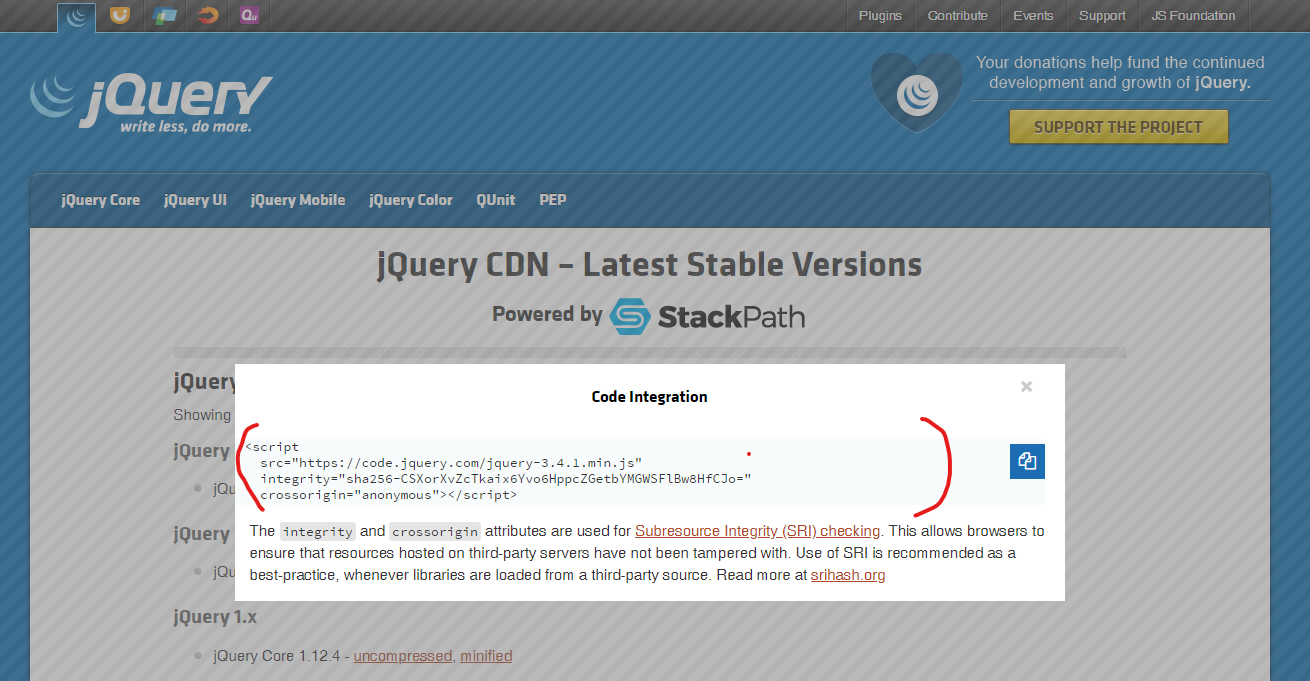Open the Subresource Integrity (SRI) checking link

(757, 531)
